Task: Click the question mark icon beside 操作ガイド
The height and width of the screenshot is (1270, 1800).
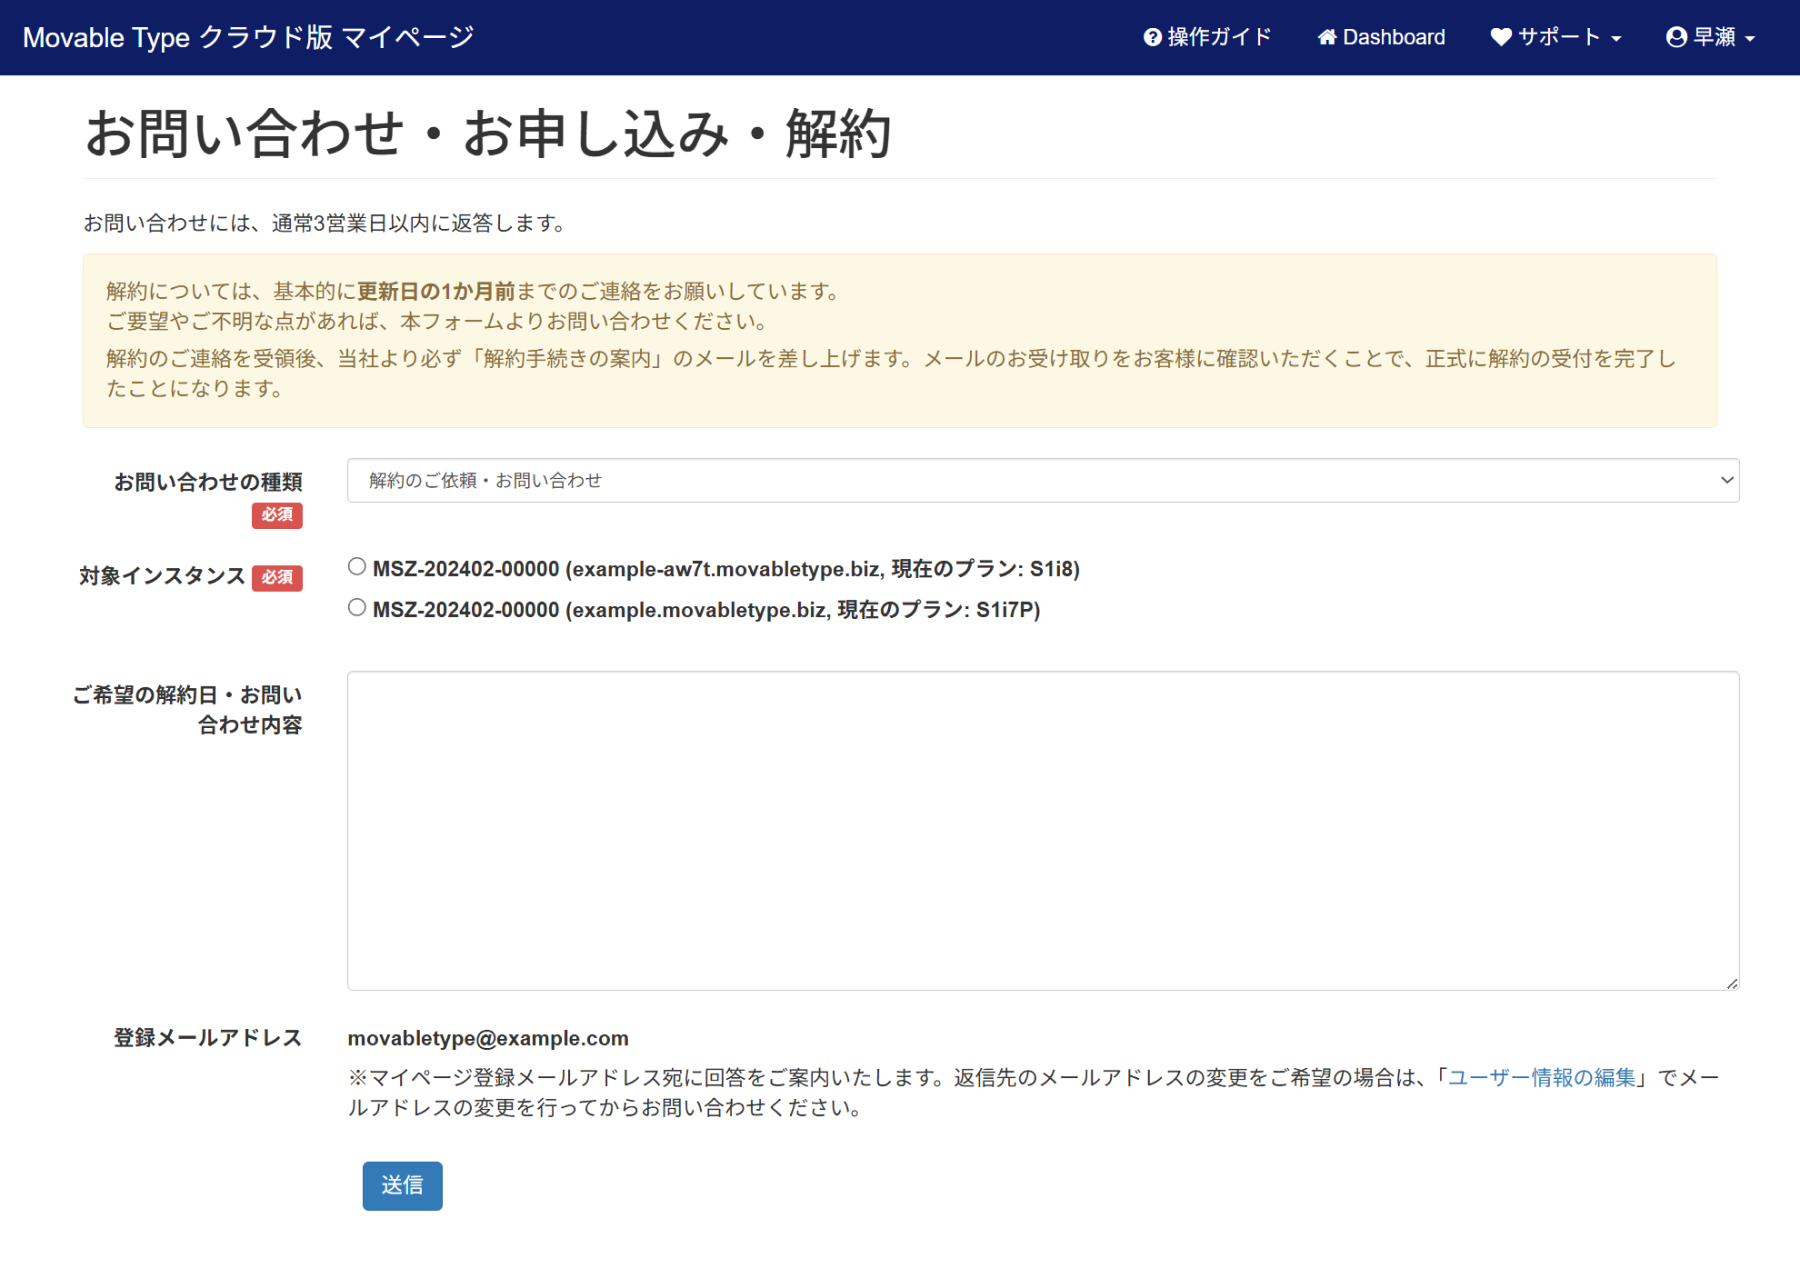Action: [x=1152, y=38]
